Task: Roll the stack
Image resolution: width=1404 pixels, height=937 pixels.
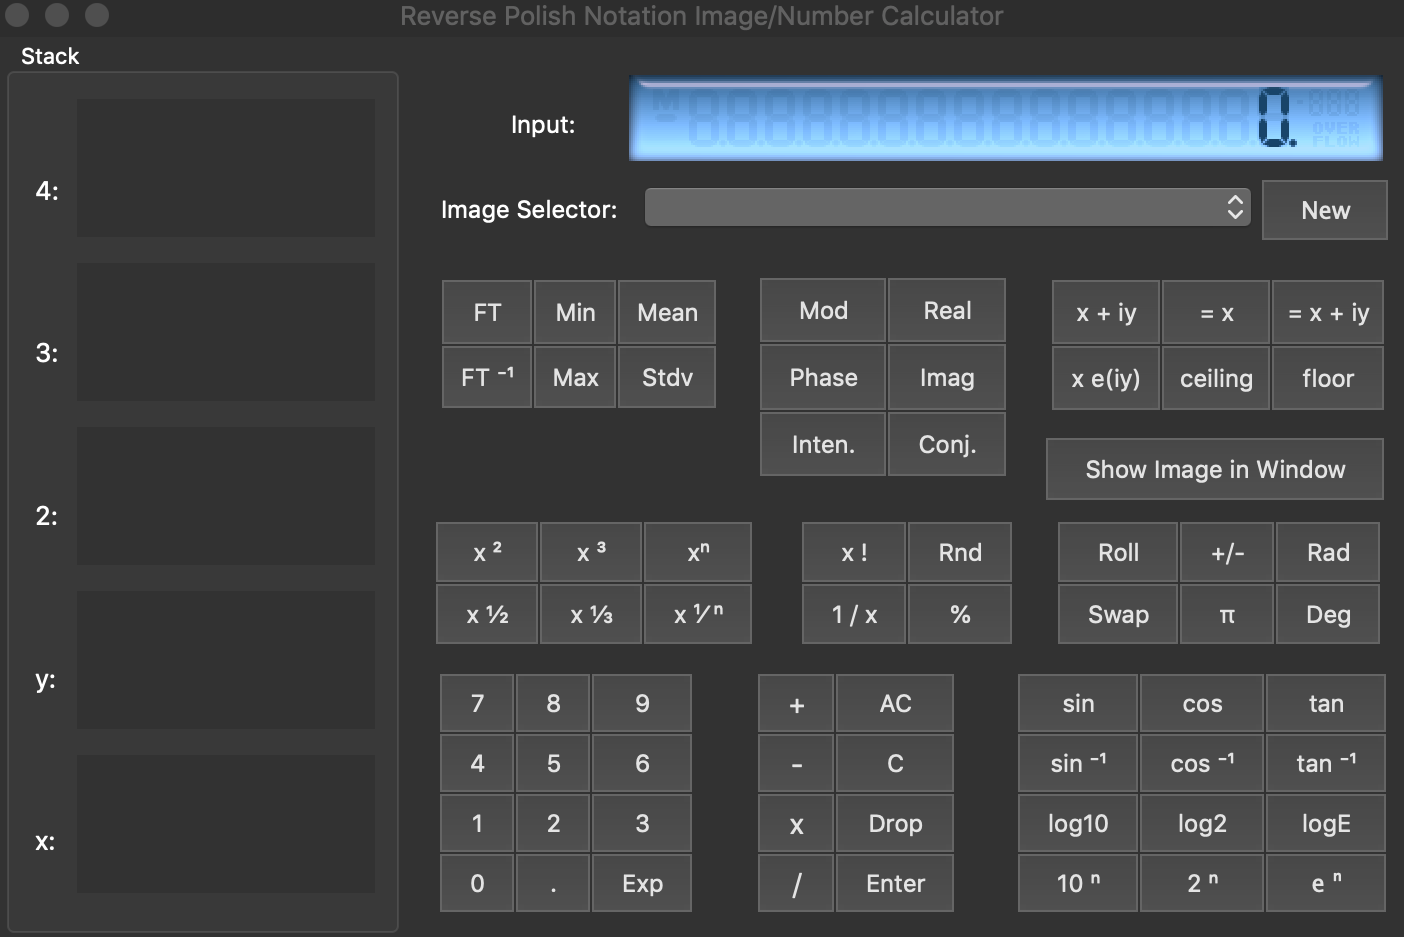Action: (x=1118, y=552)
